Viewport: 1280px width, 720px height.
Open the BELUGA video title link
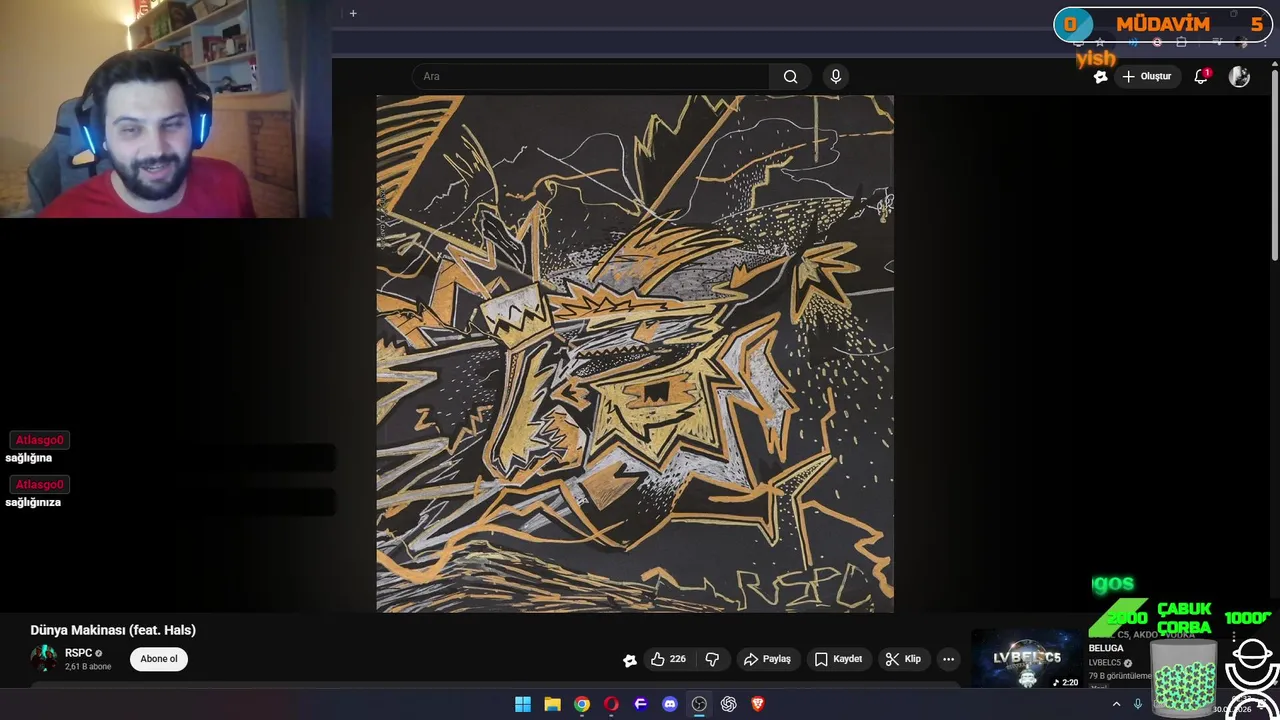[x=1106, y=648]
